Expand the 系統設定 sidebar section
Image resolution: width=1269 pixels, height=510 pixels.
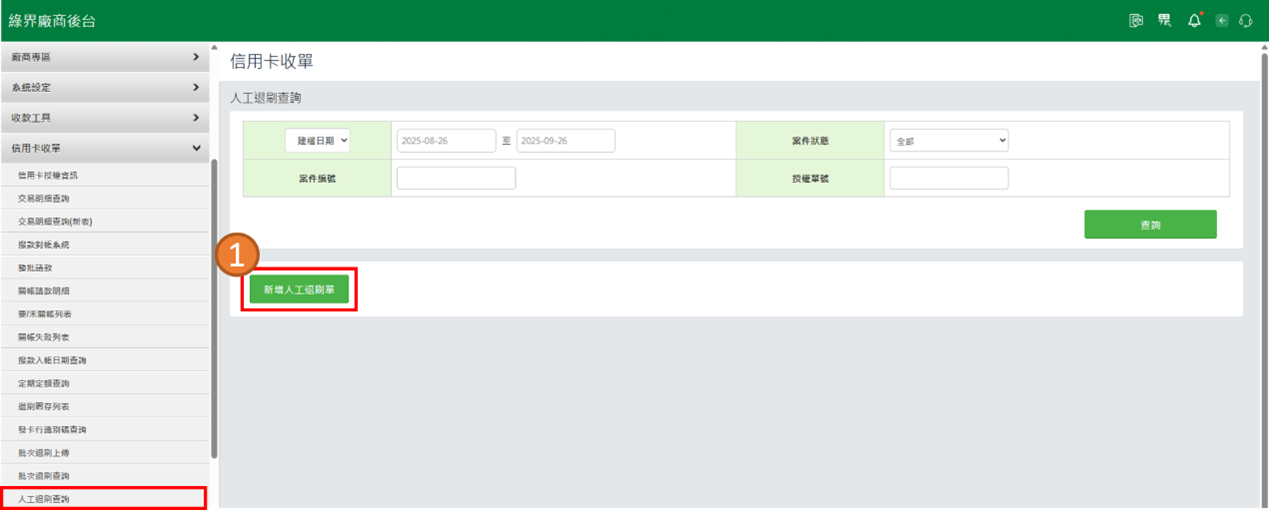tap(104, 88)
